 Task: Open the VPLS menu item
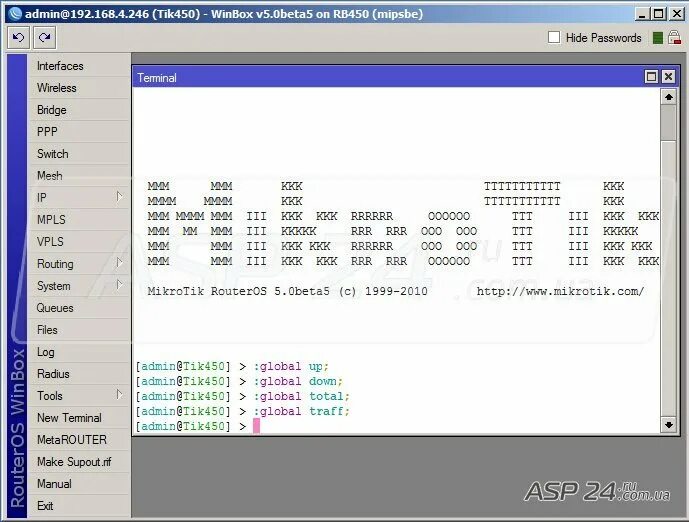point(79,242)
